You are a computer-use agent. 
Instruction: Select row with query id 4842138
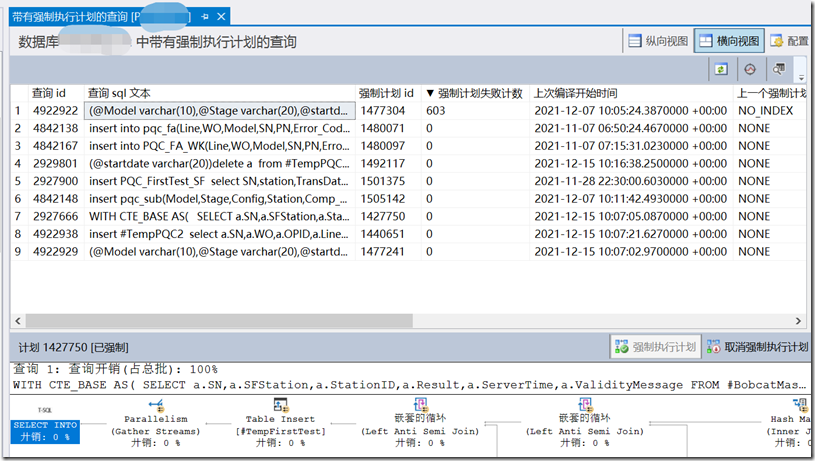click(408, 128)
